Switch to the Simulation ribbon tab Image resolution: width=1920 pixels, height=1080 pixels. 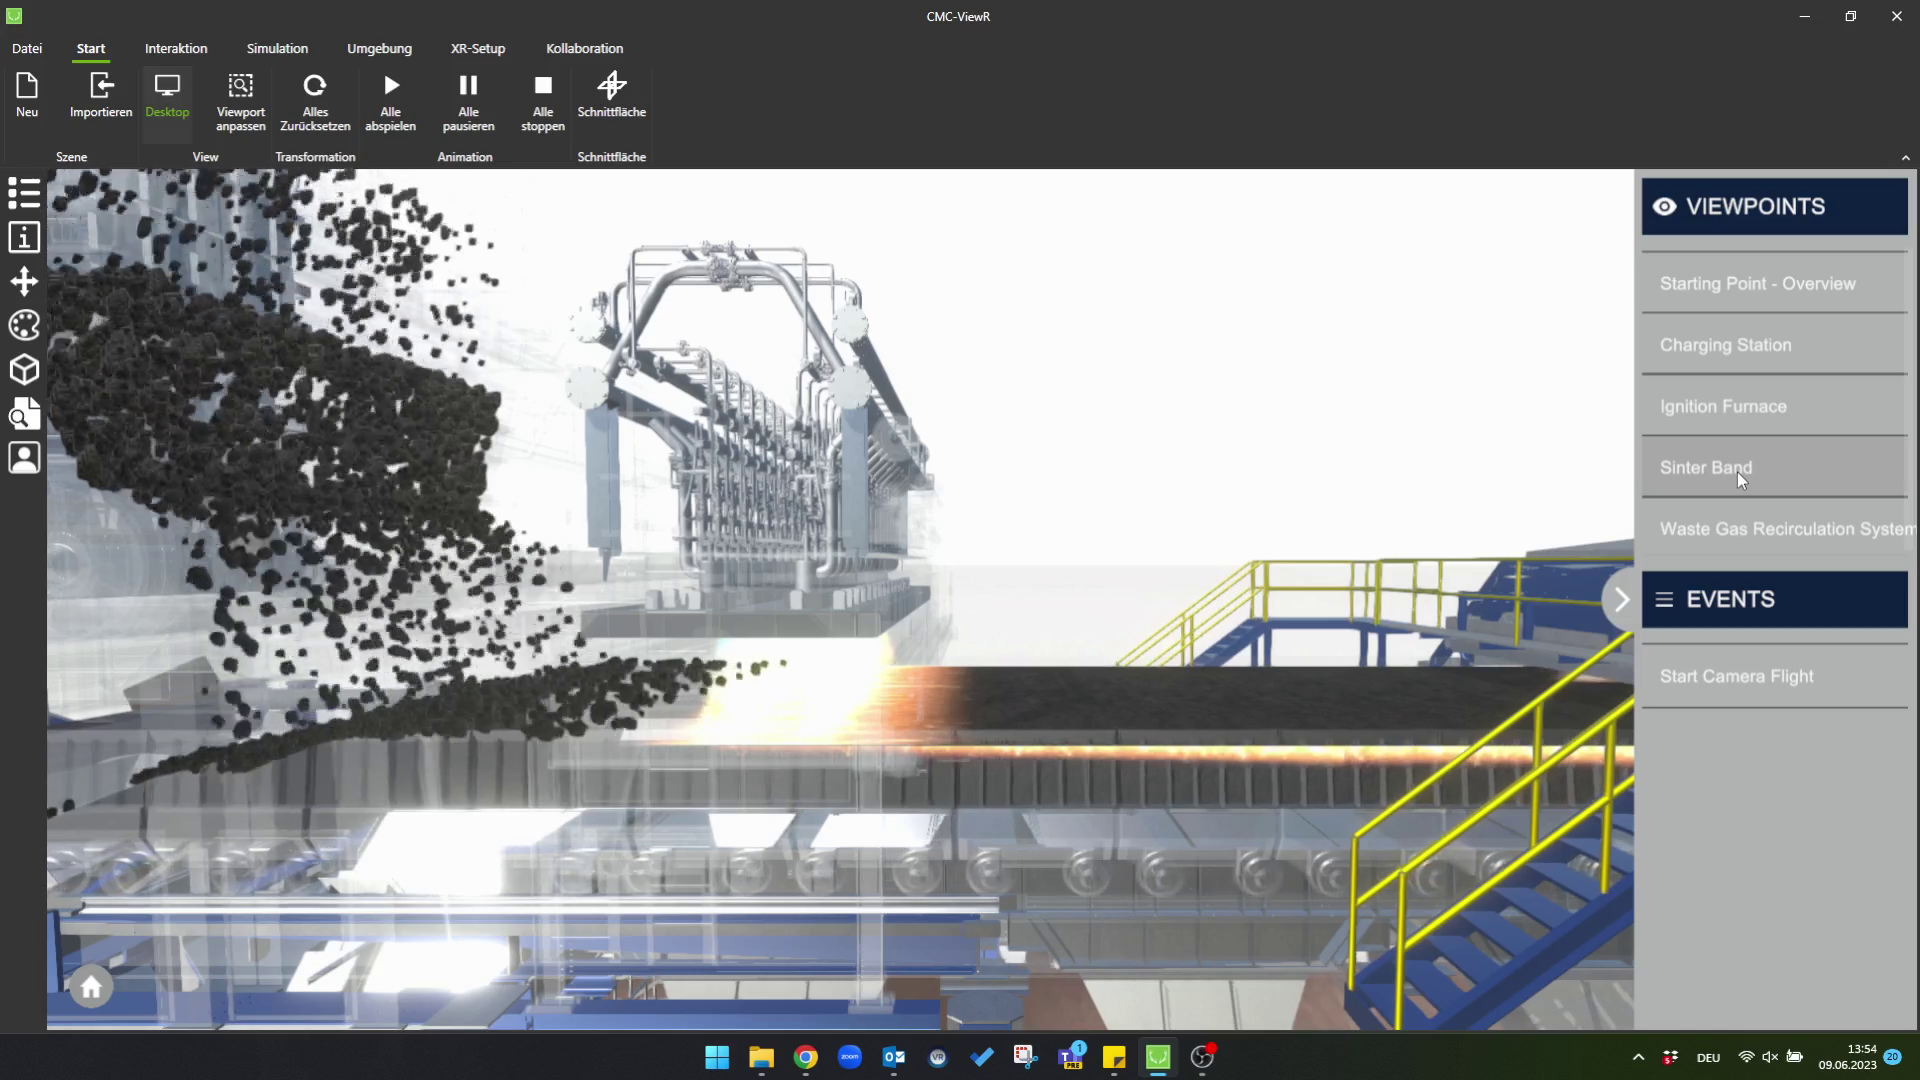(277, 48)
